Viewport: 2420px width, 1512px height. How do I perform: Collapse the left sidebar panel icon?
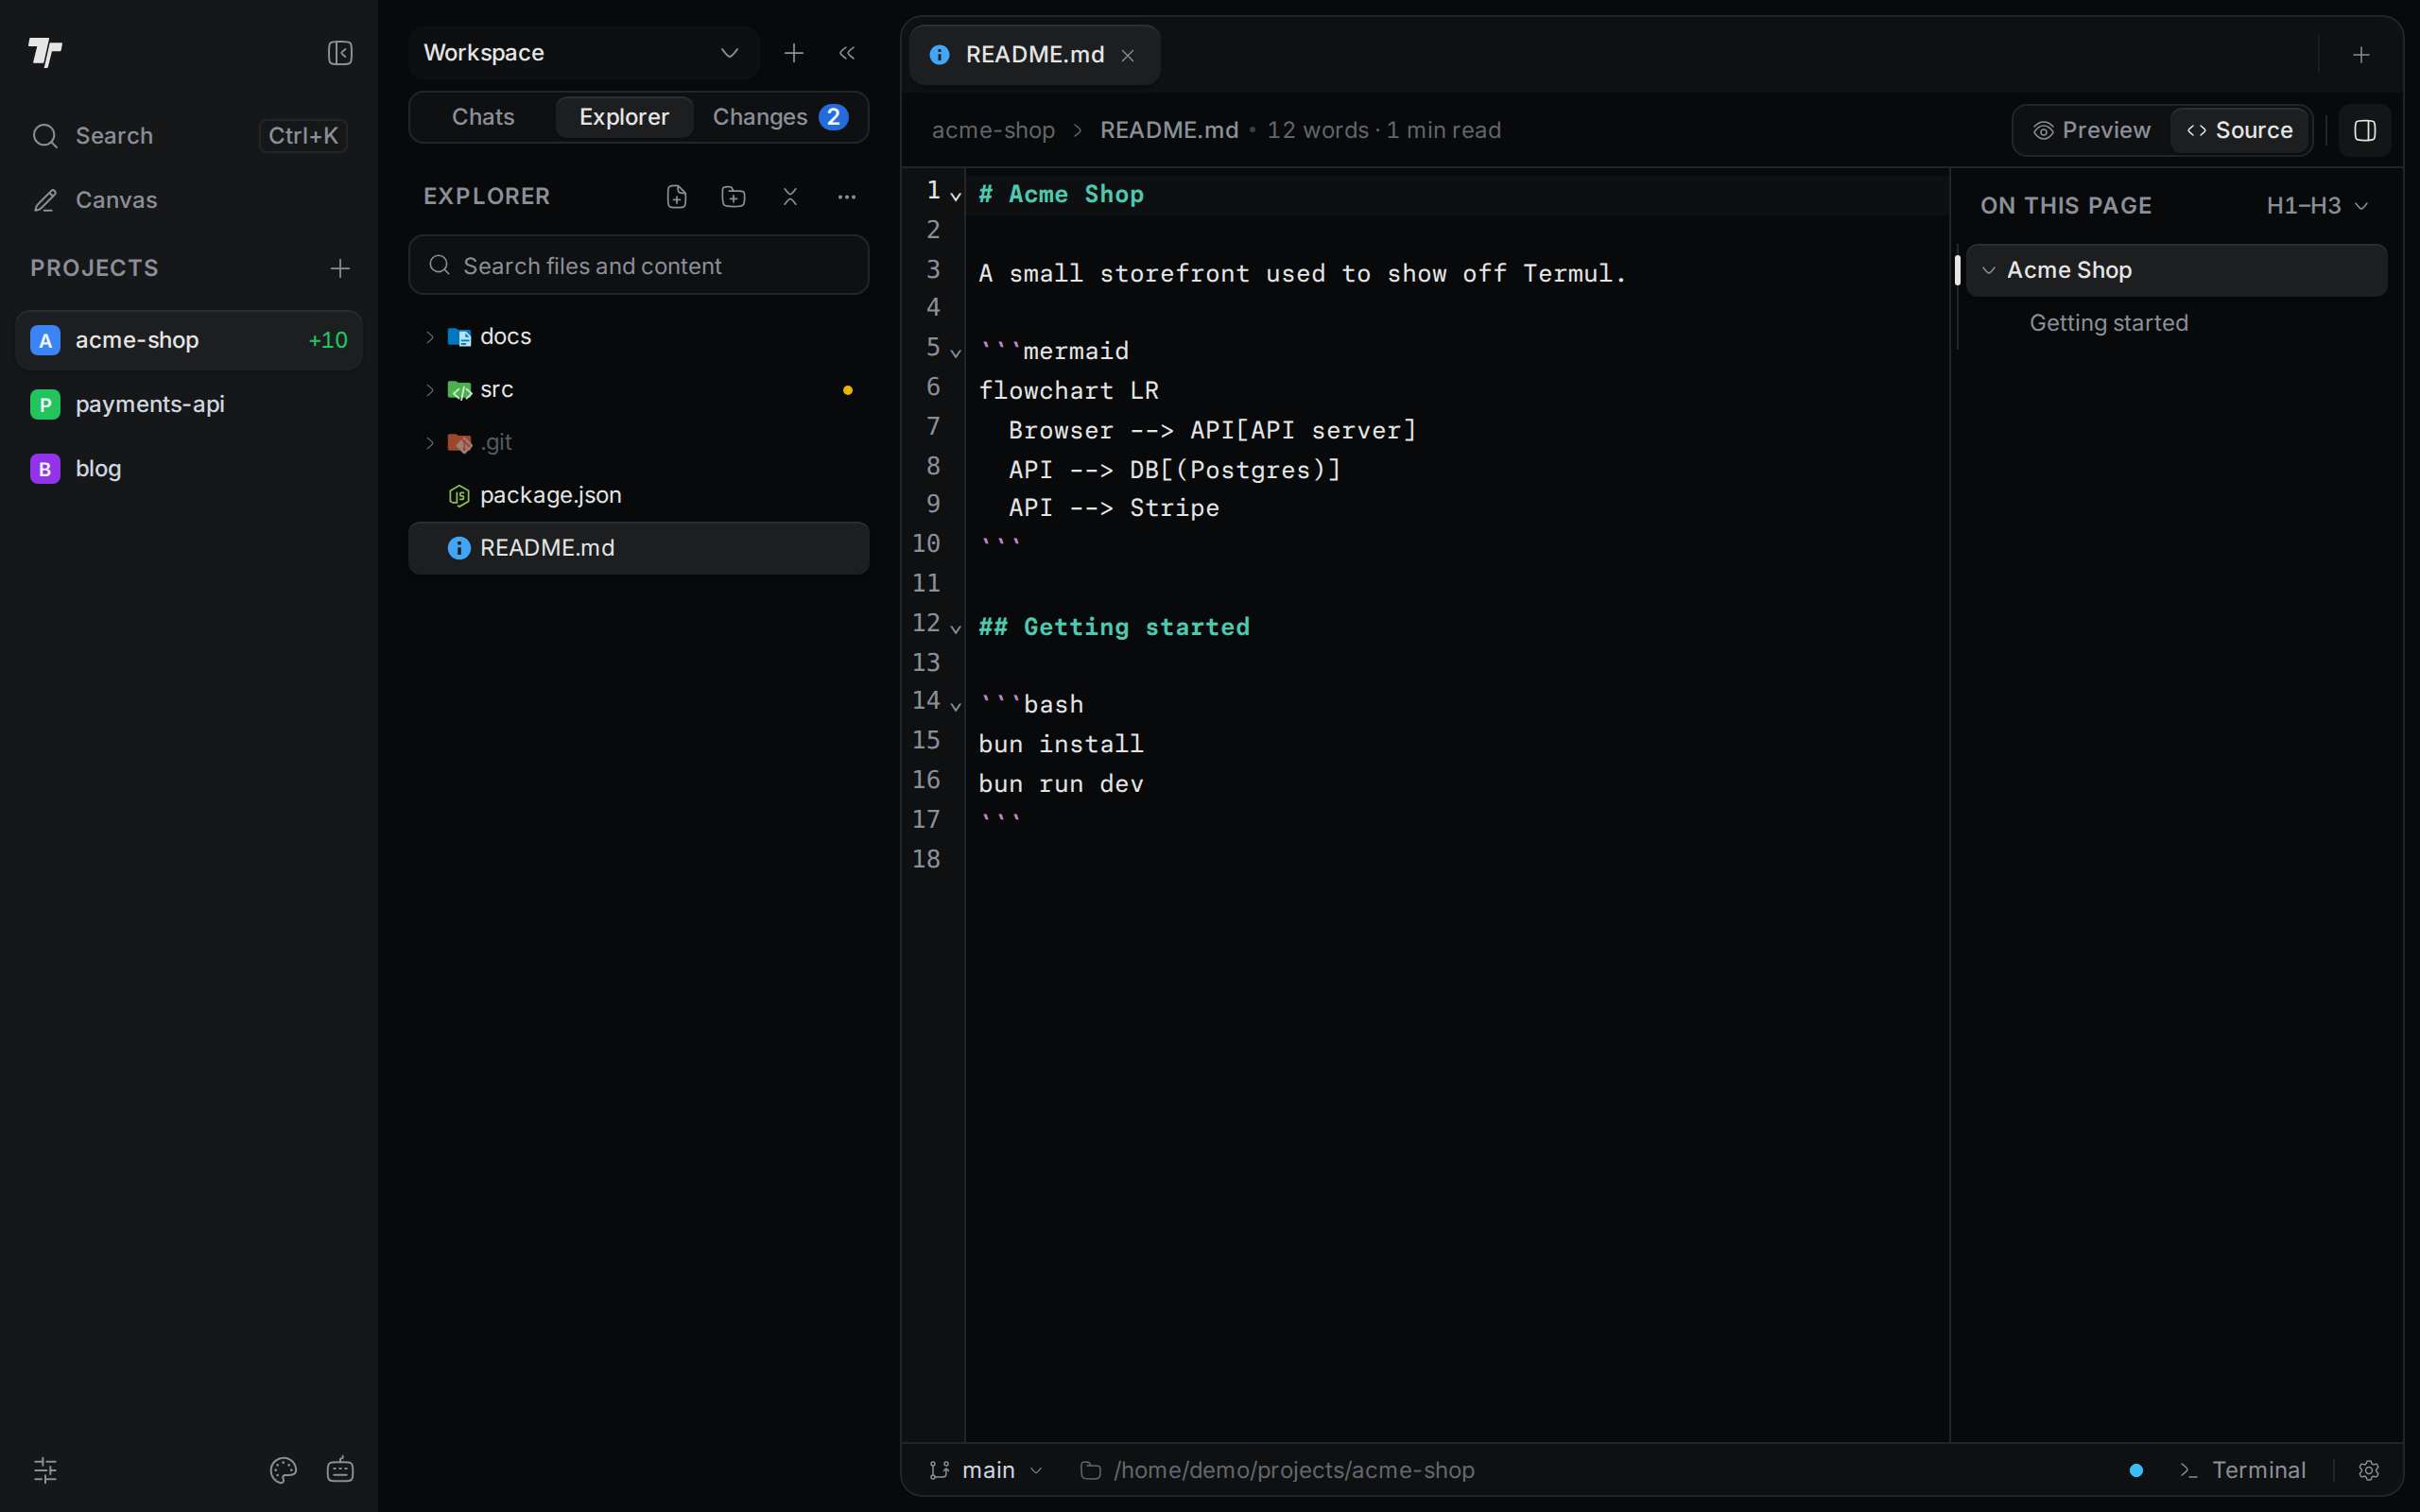click(x=340, y=53)
